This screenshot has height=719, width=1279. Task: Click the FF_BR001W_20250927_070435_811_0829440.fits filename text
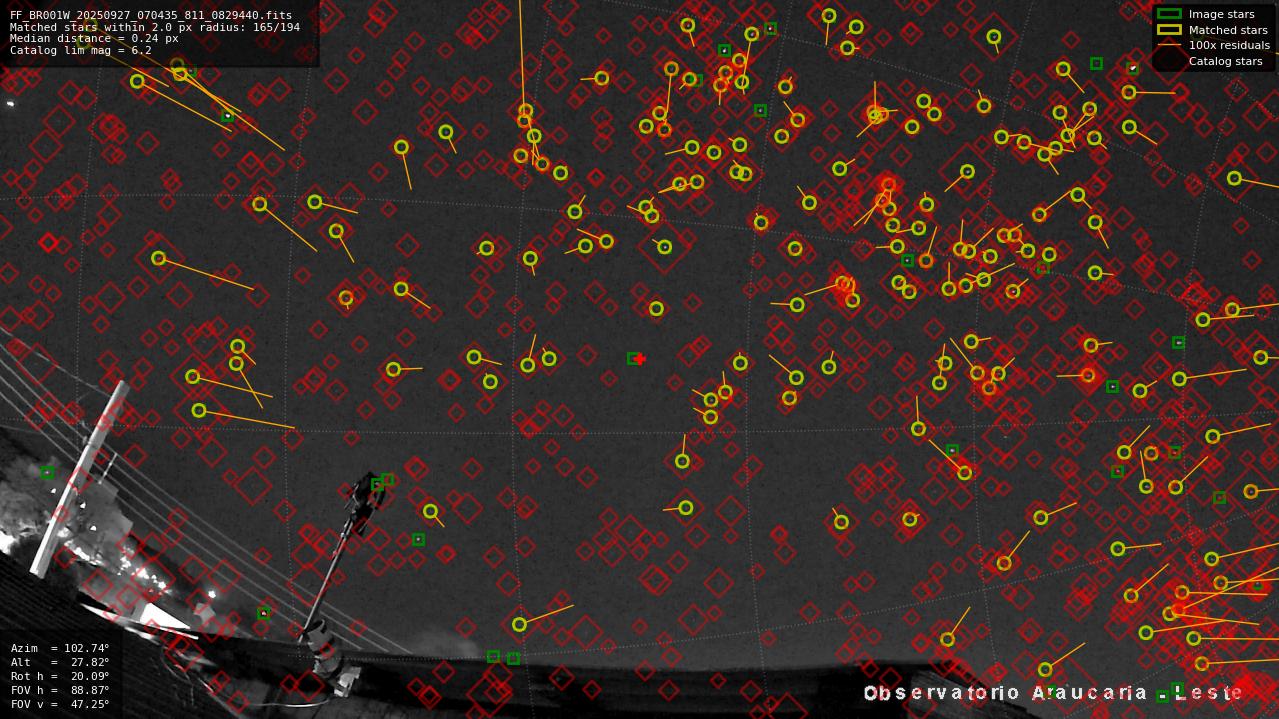coord(151,16)
